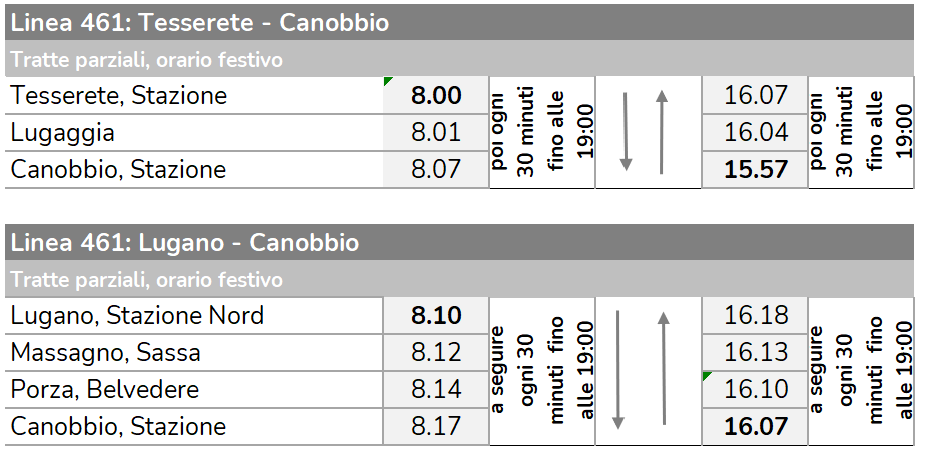Viewport: 932px width, 467px height.
Task: Select the Lugaggia stop cell
Action: pyautogui.click(x=194, y=132)
